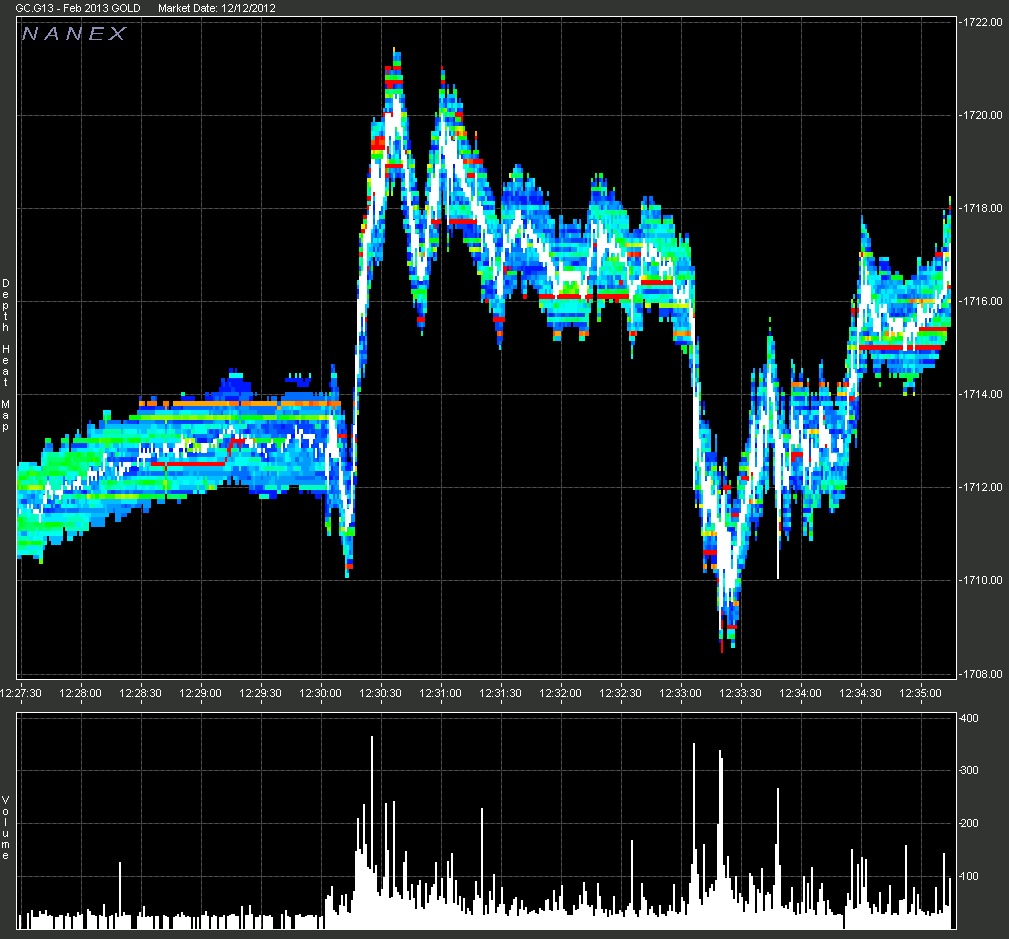The width and height of the screenshot is (1009, 939).
Task: Click the 12:31:00 time axis label
Action: (440, 693)
